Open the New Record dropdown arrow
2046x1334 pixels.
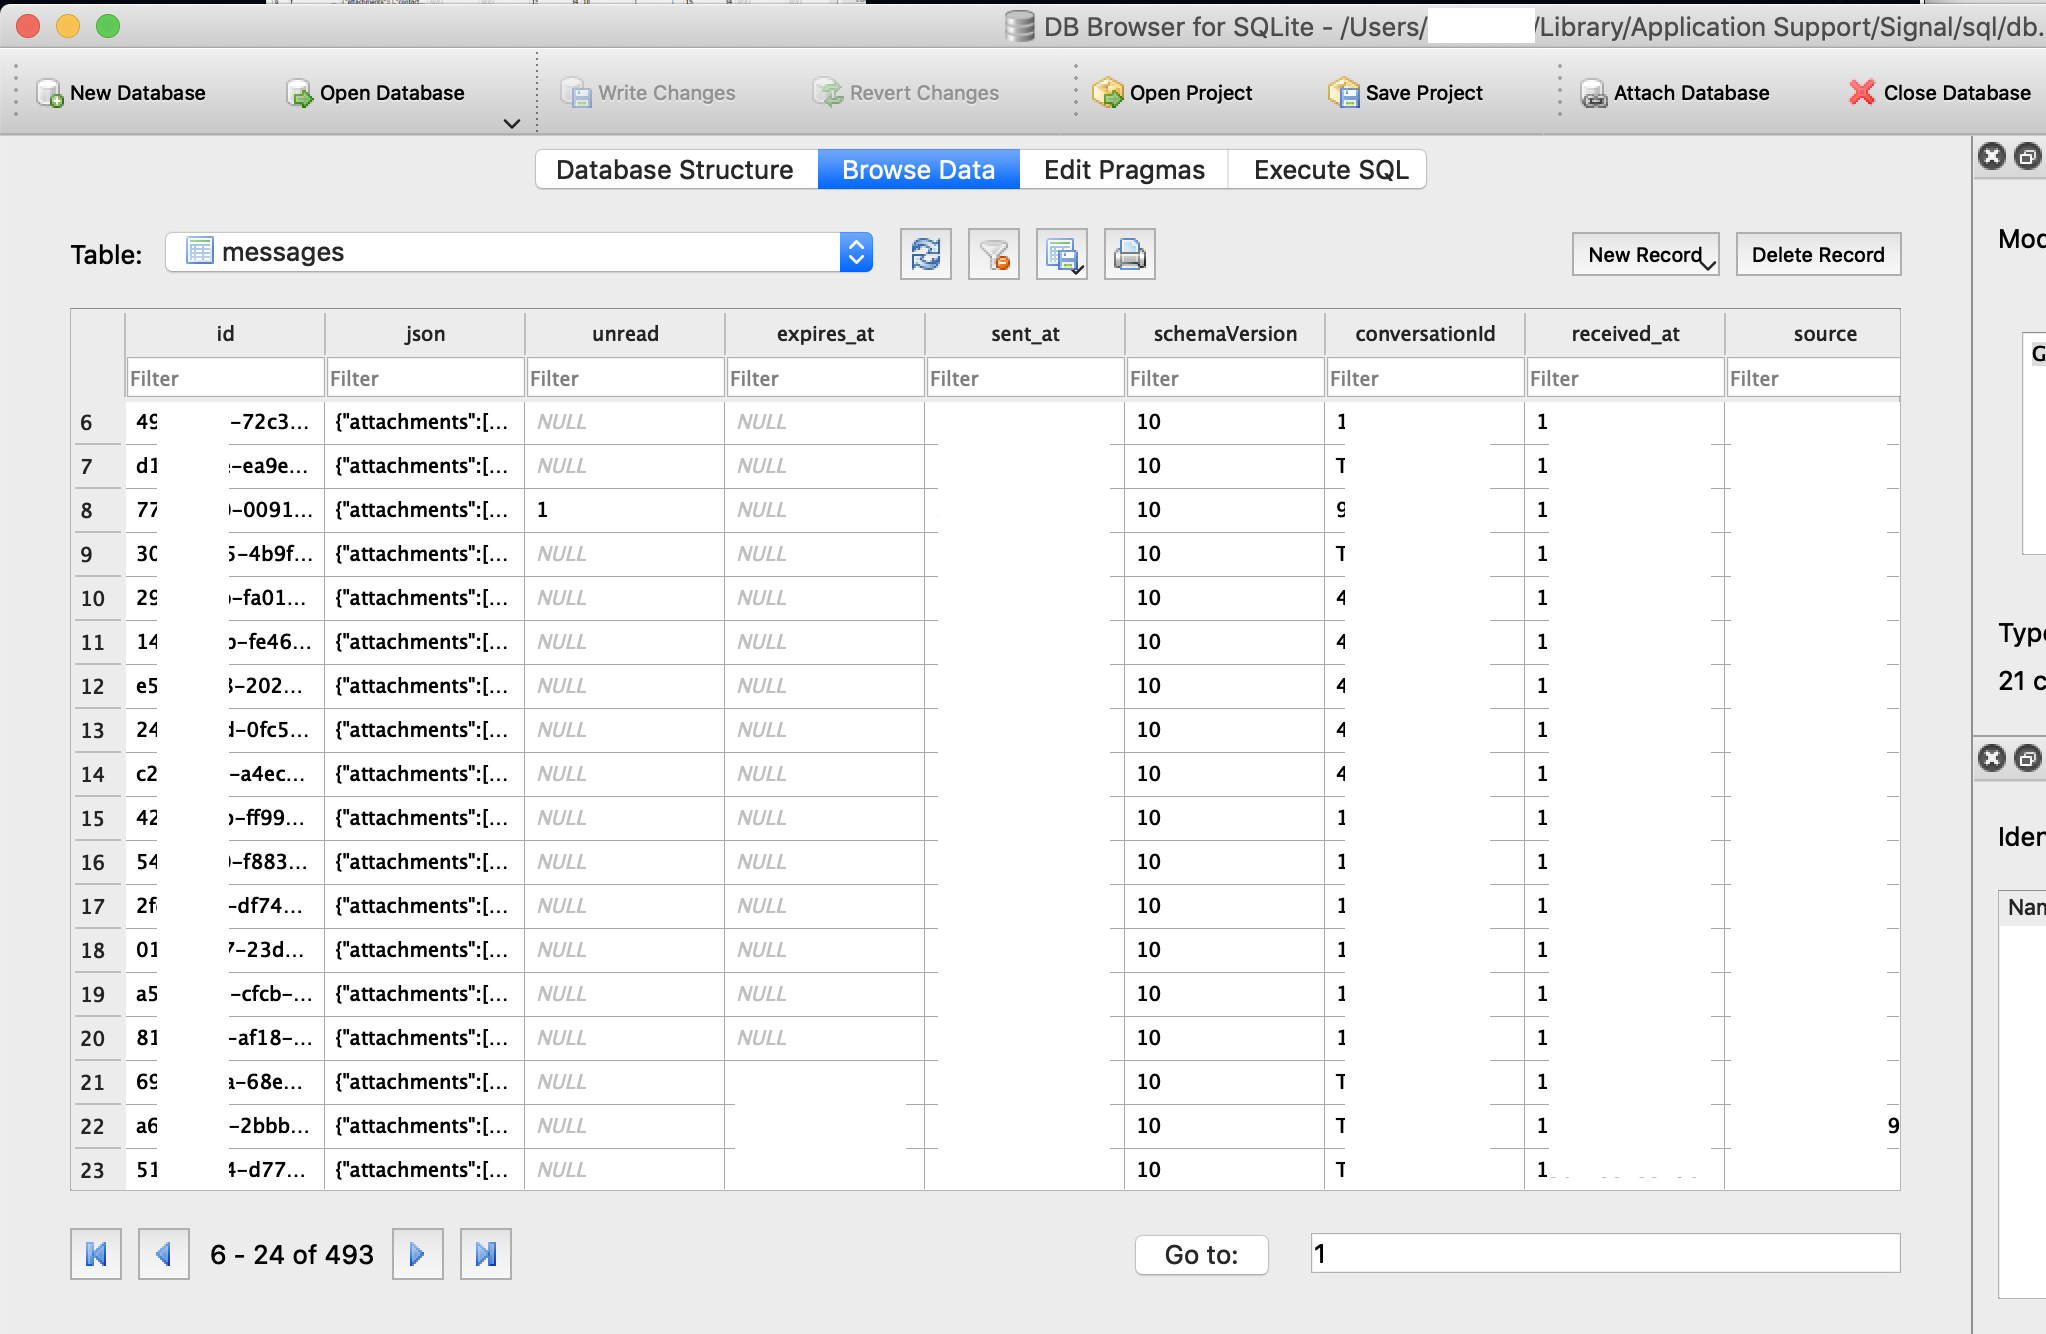(x=1708, y=265)
